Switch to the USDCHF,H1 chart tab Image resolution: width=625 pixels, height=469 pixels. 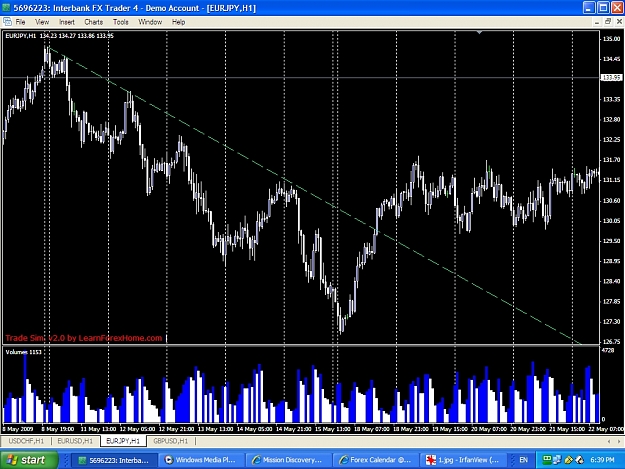click(x=26, y=441)
